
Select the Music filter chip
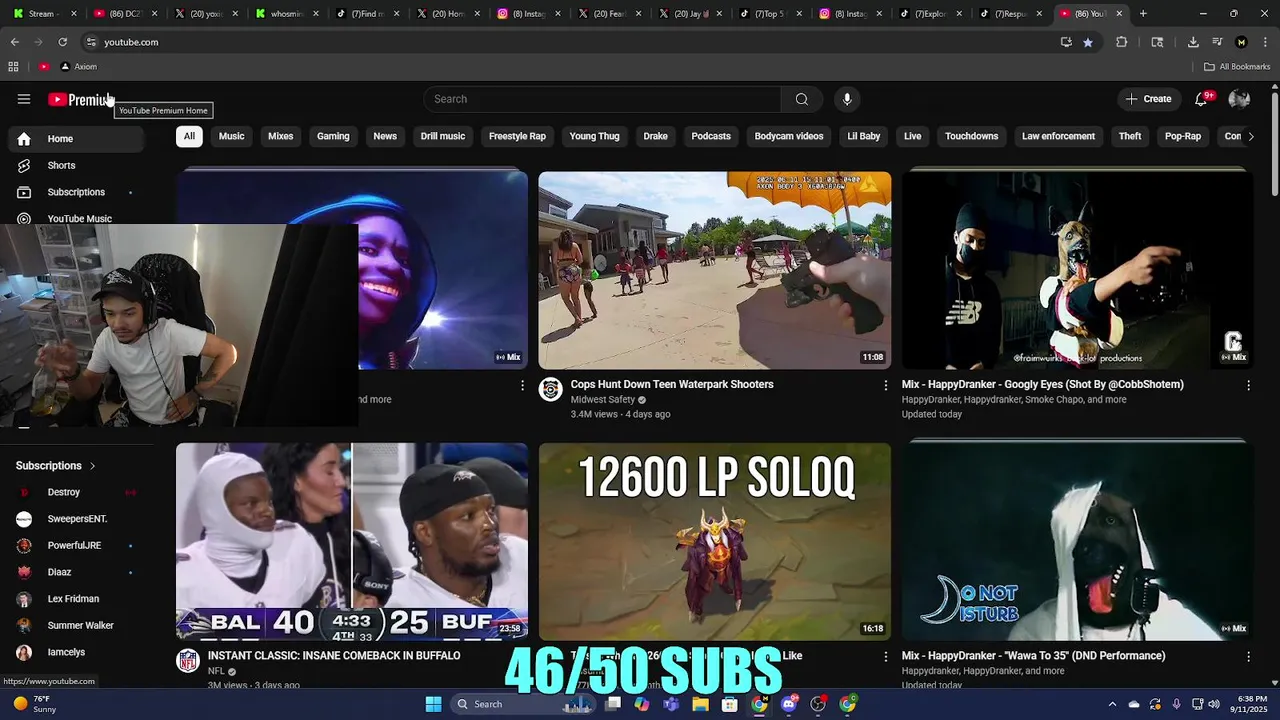[231, 137]
